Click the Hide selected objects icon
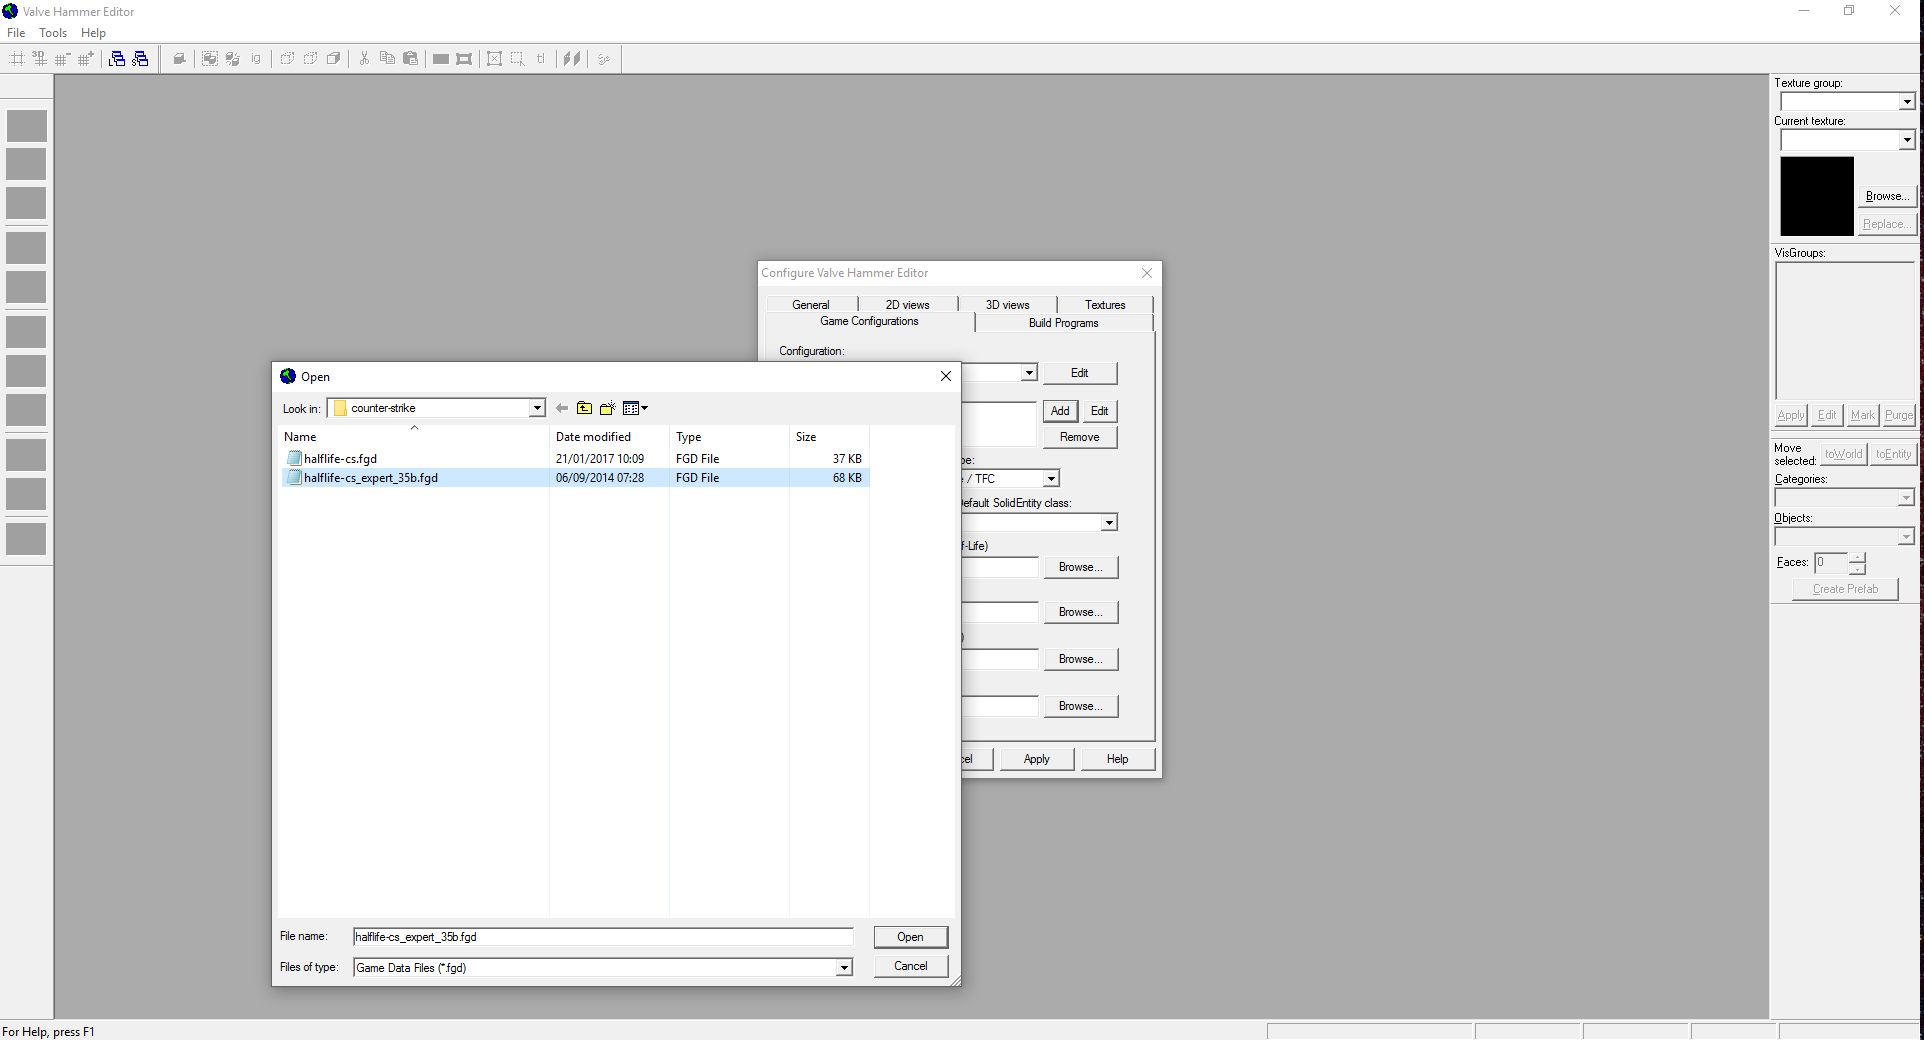 [287, 59]
